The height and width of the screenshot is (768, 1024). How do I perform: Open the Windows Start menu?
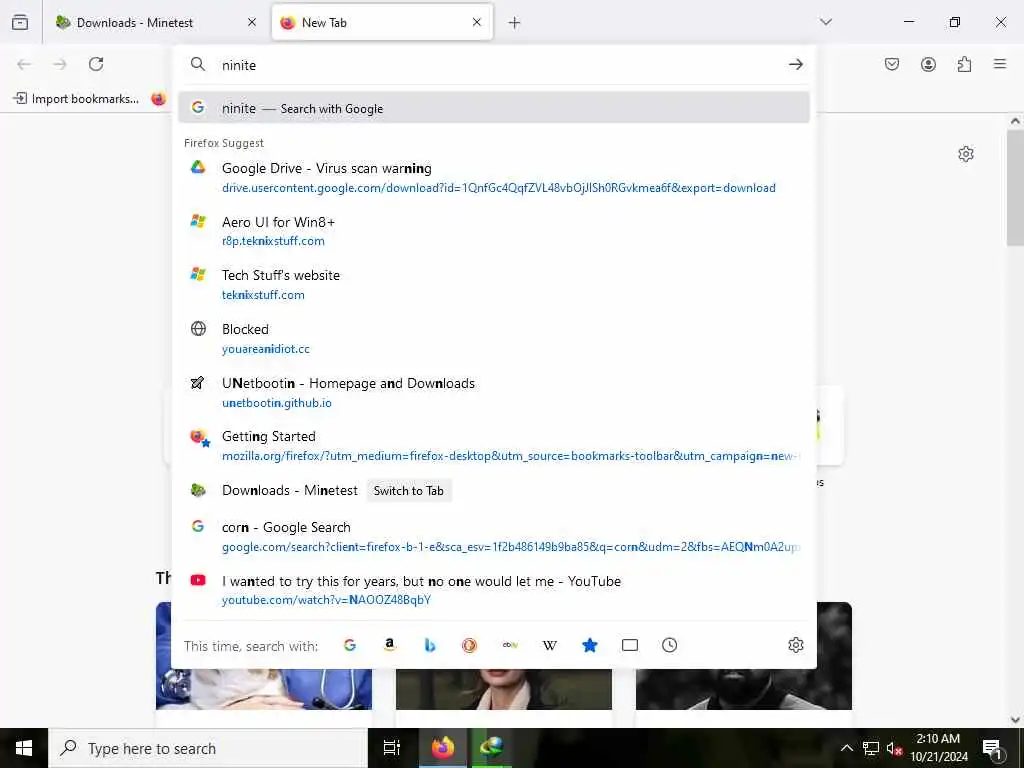tap(24, 748)
